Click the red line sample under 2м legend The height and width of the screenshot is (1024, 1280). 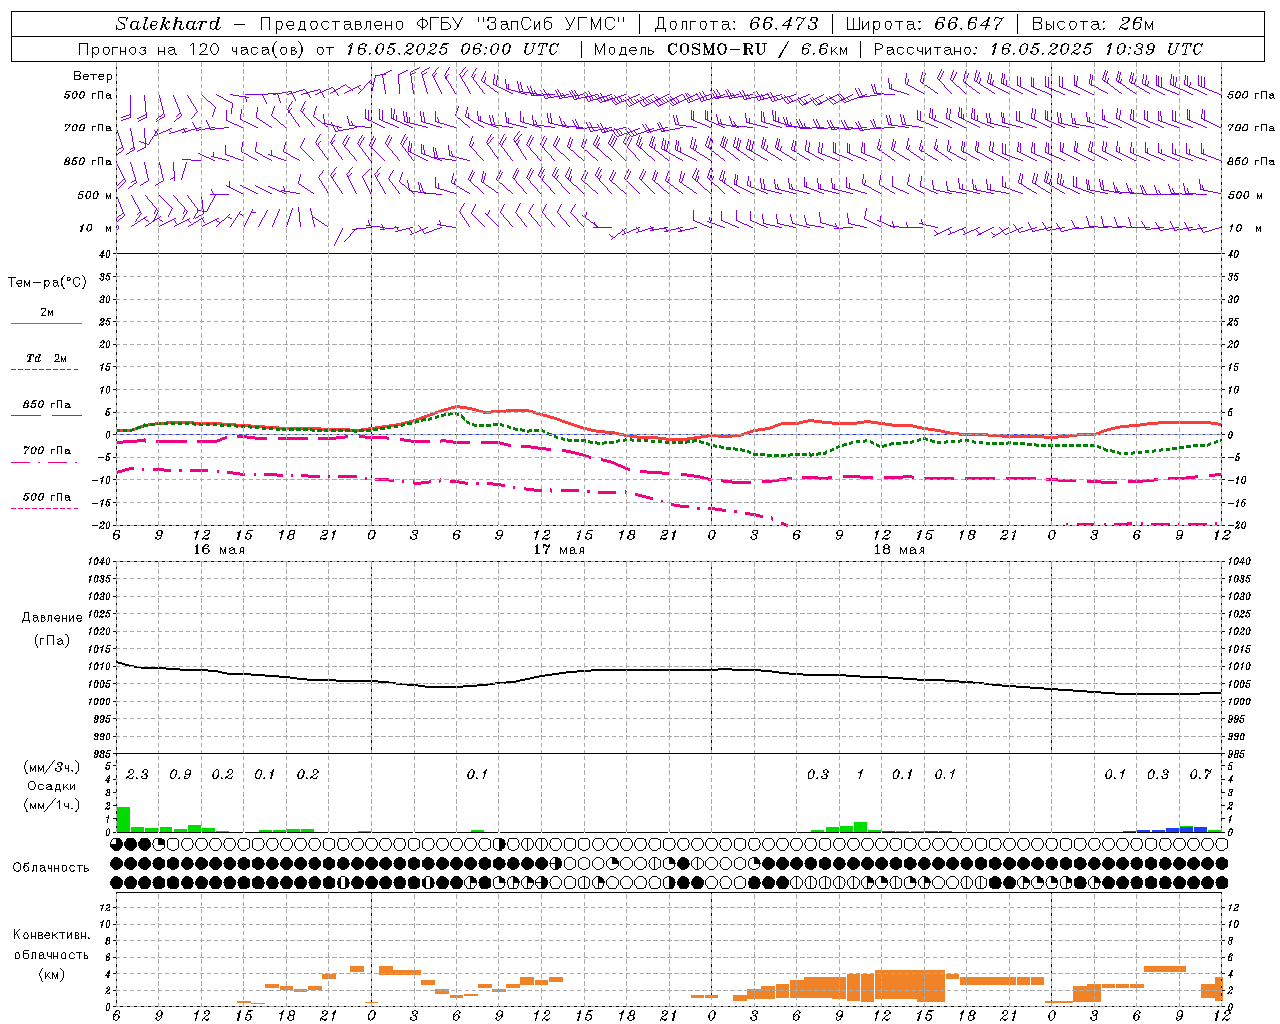pyautogui.click(x=47, y=323)
